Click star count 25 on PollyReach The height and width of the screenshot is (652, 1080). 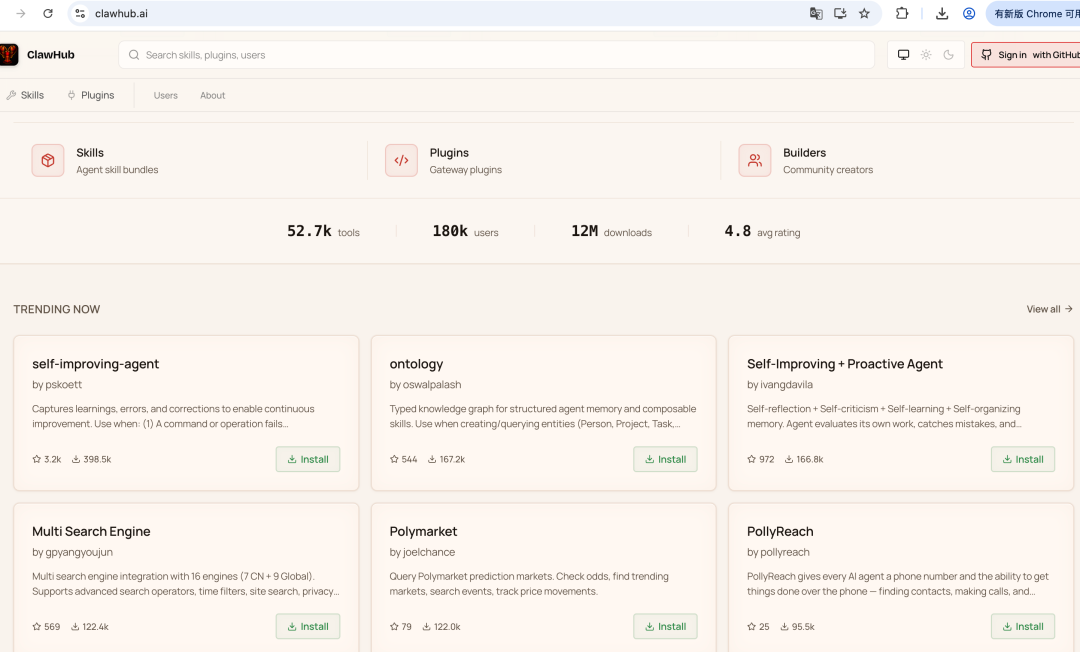(x=758, y=627)
